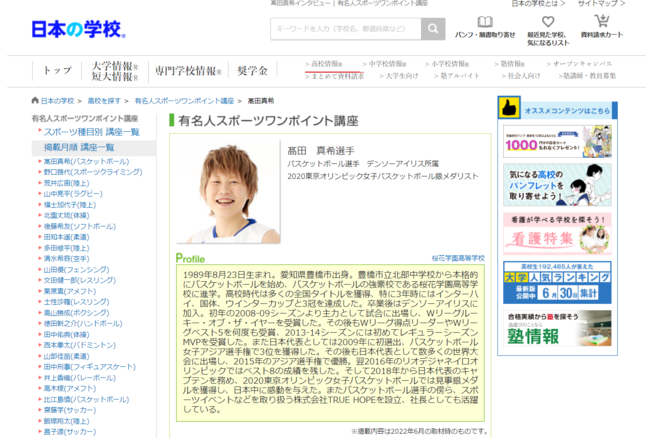
Task: Open the 1000円 present banner
Action: [557, 142]
